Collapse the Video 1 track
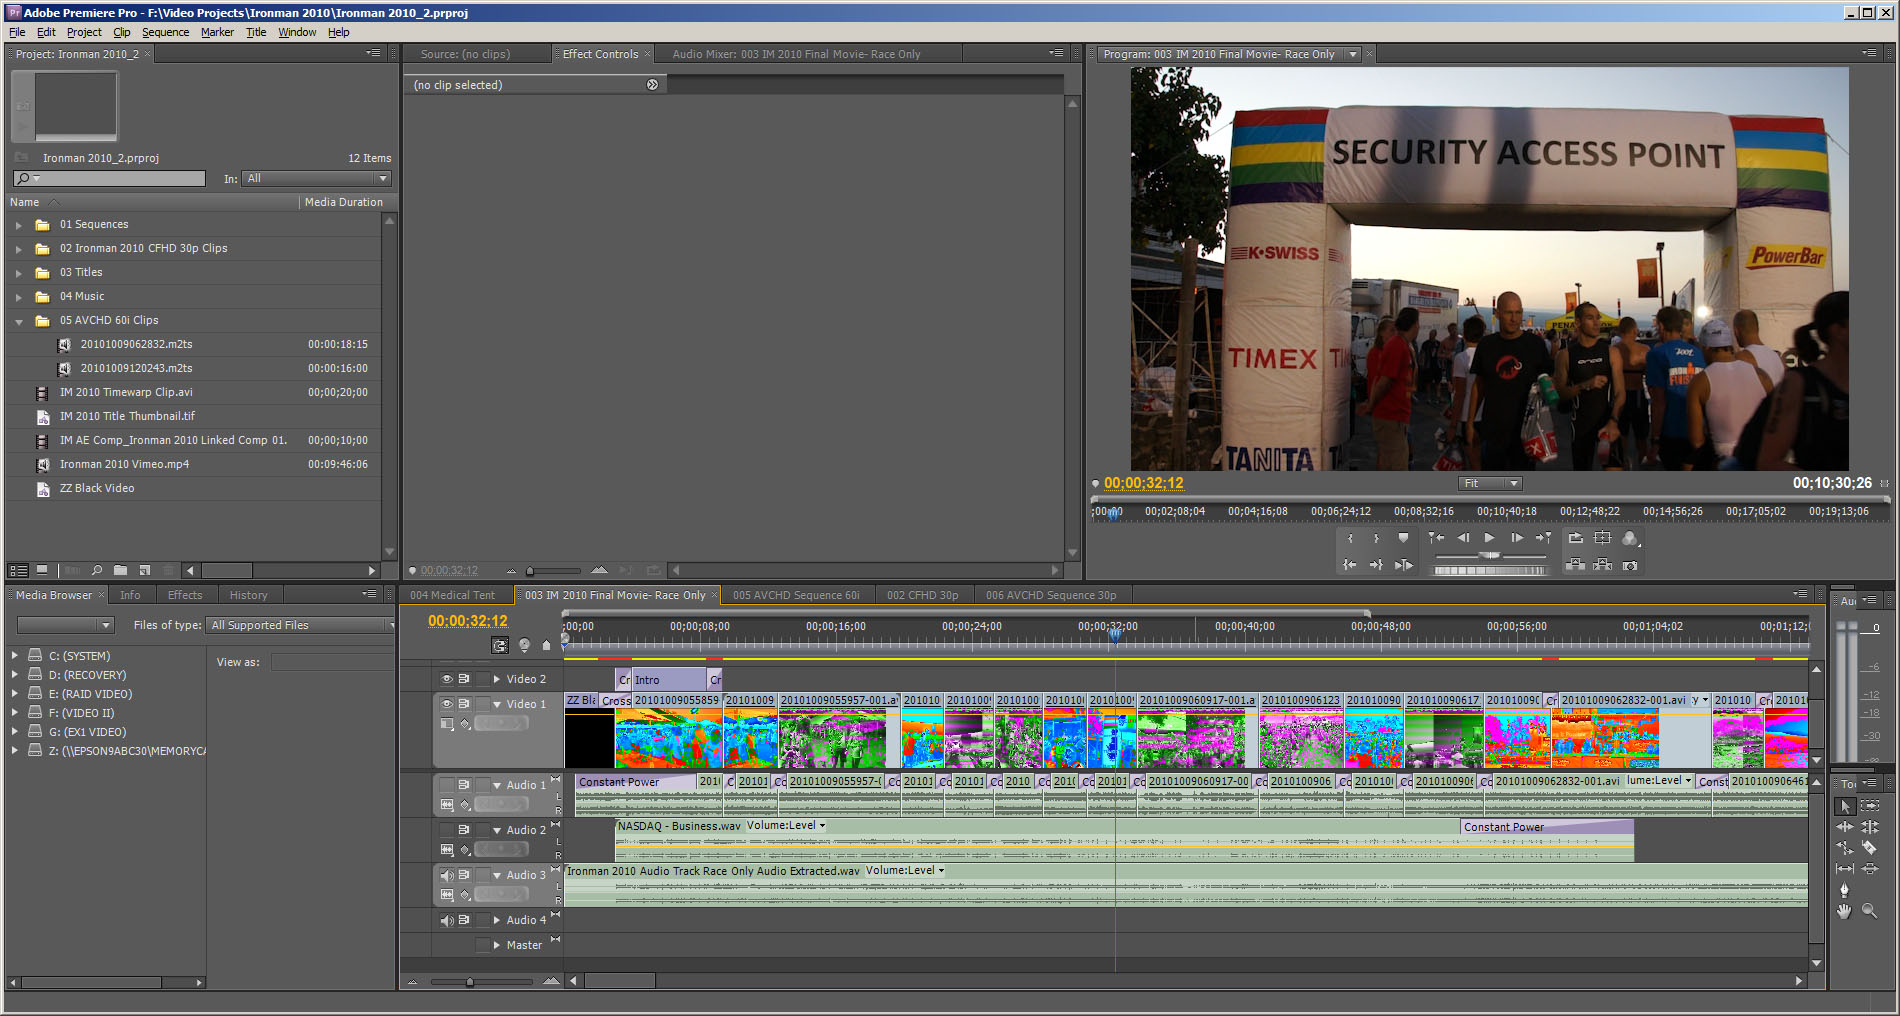 (x=497, y=704)
